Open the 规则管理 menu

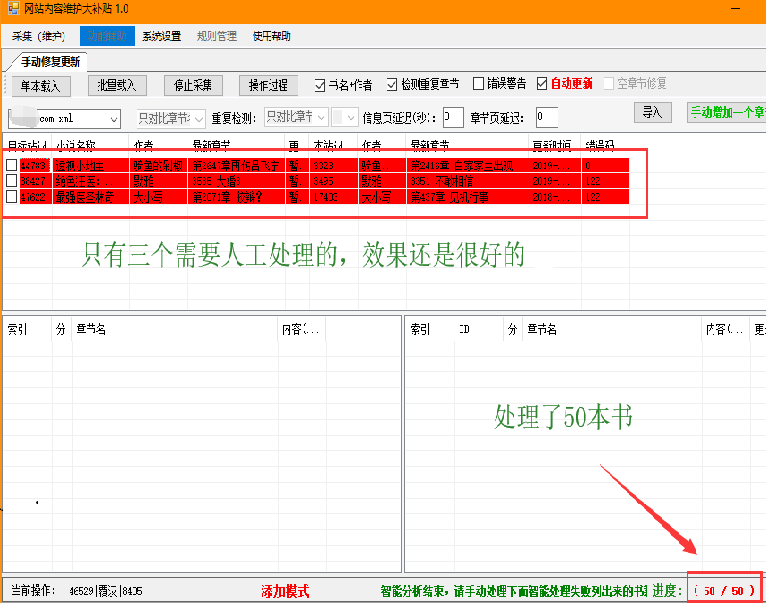tap(217, 37)
